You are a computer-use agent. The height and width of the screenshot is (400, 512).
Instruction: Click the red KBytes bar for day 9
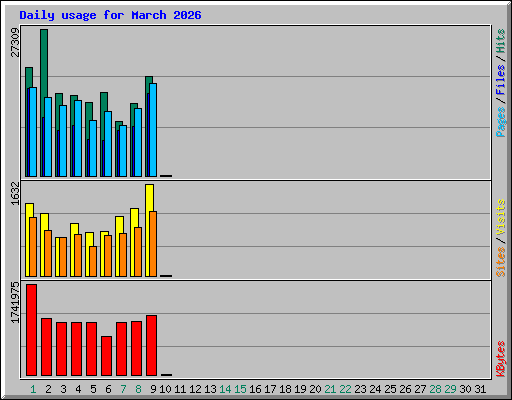click(x=151, y=346)
